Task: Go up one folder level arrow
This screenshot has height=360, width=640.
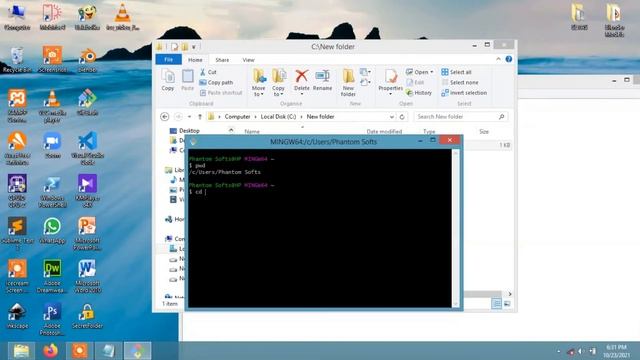Action: point(200,117)
